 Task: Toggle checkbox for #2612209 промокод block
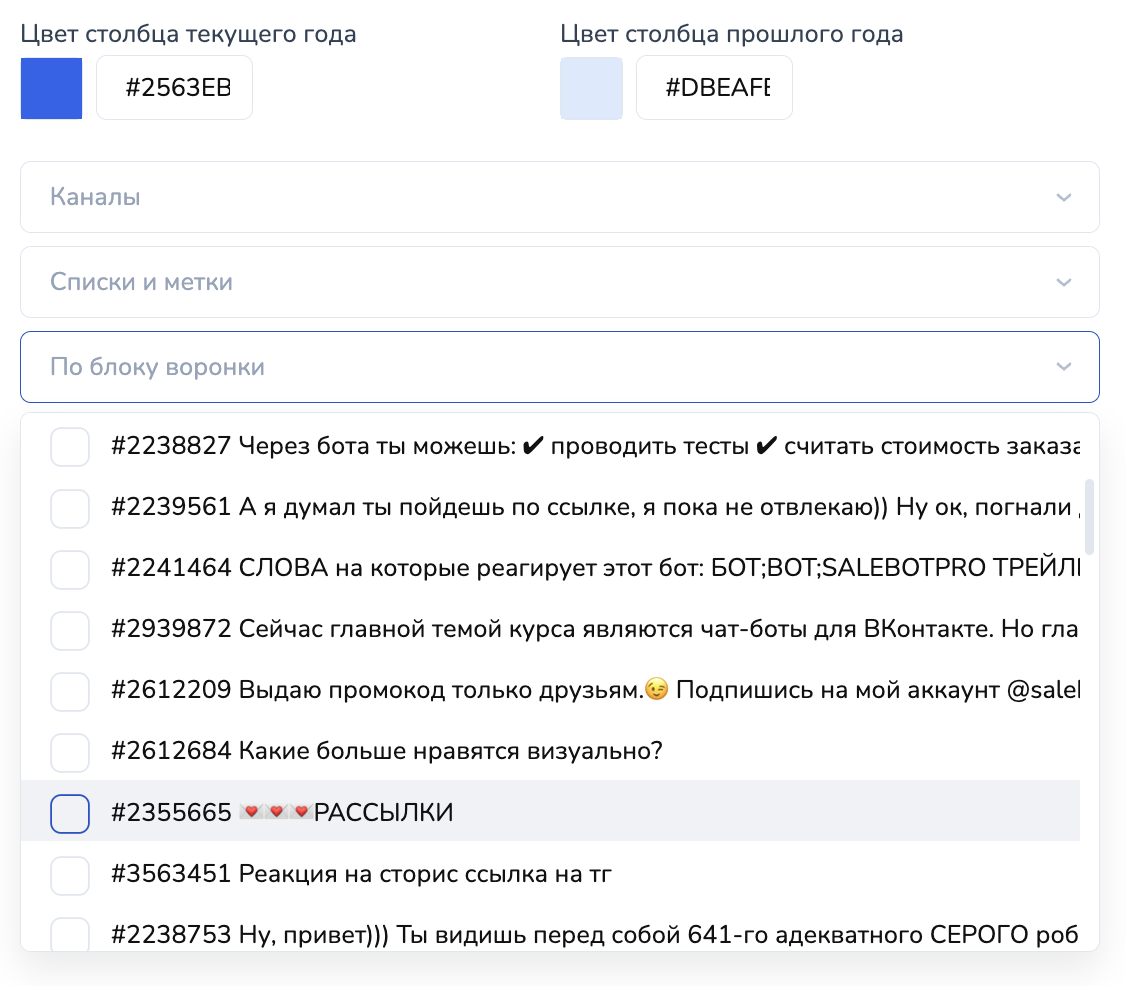tap(70, 691)
